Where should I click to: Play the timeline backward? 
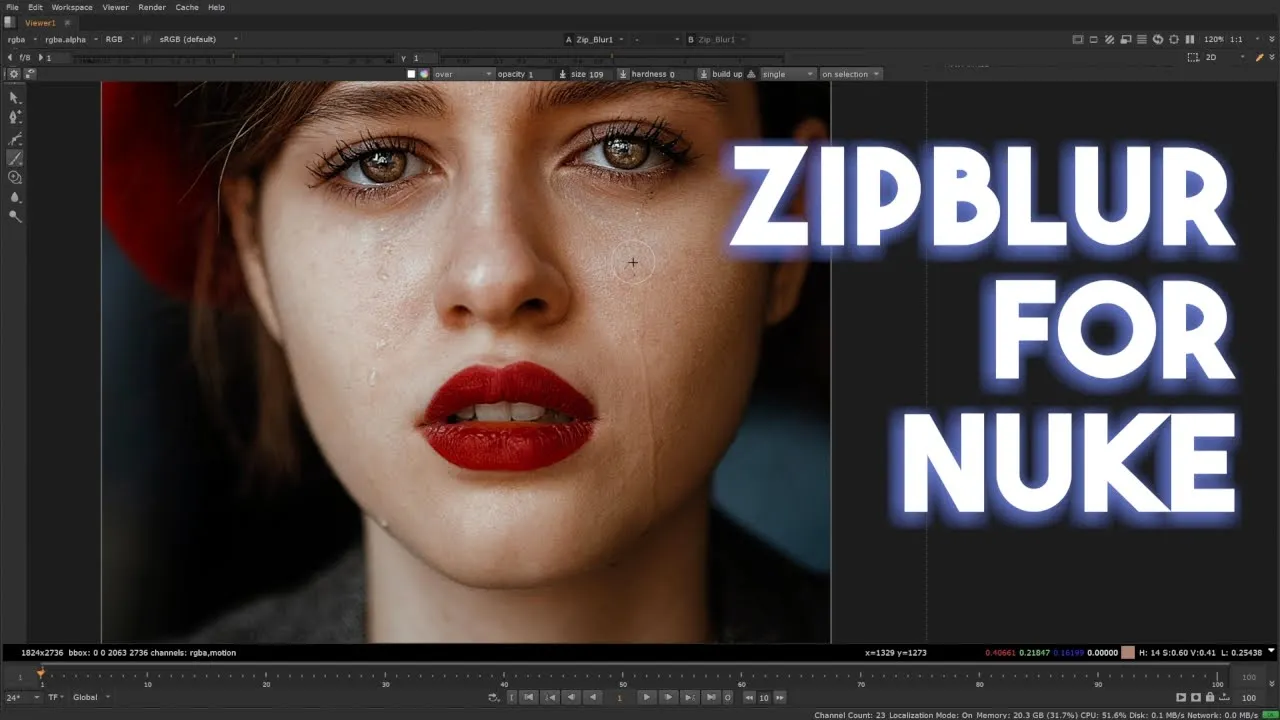click(x=593, y=697)
